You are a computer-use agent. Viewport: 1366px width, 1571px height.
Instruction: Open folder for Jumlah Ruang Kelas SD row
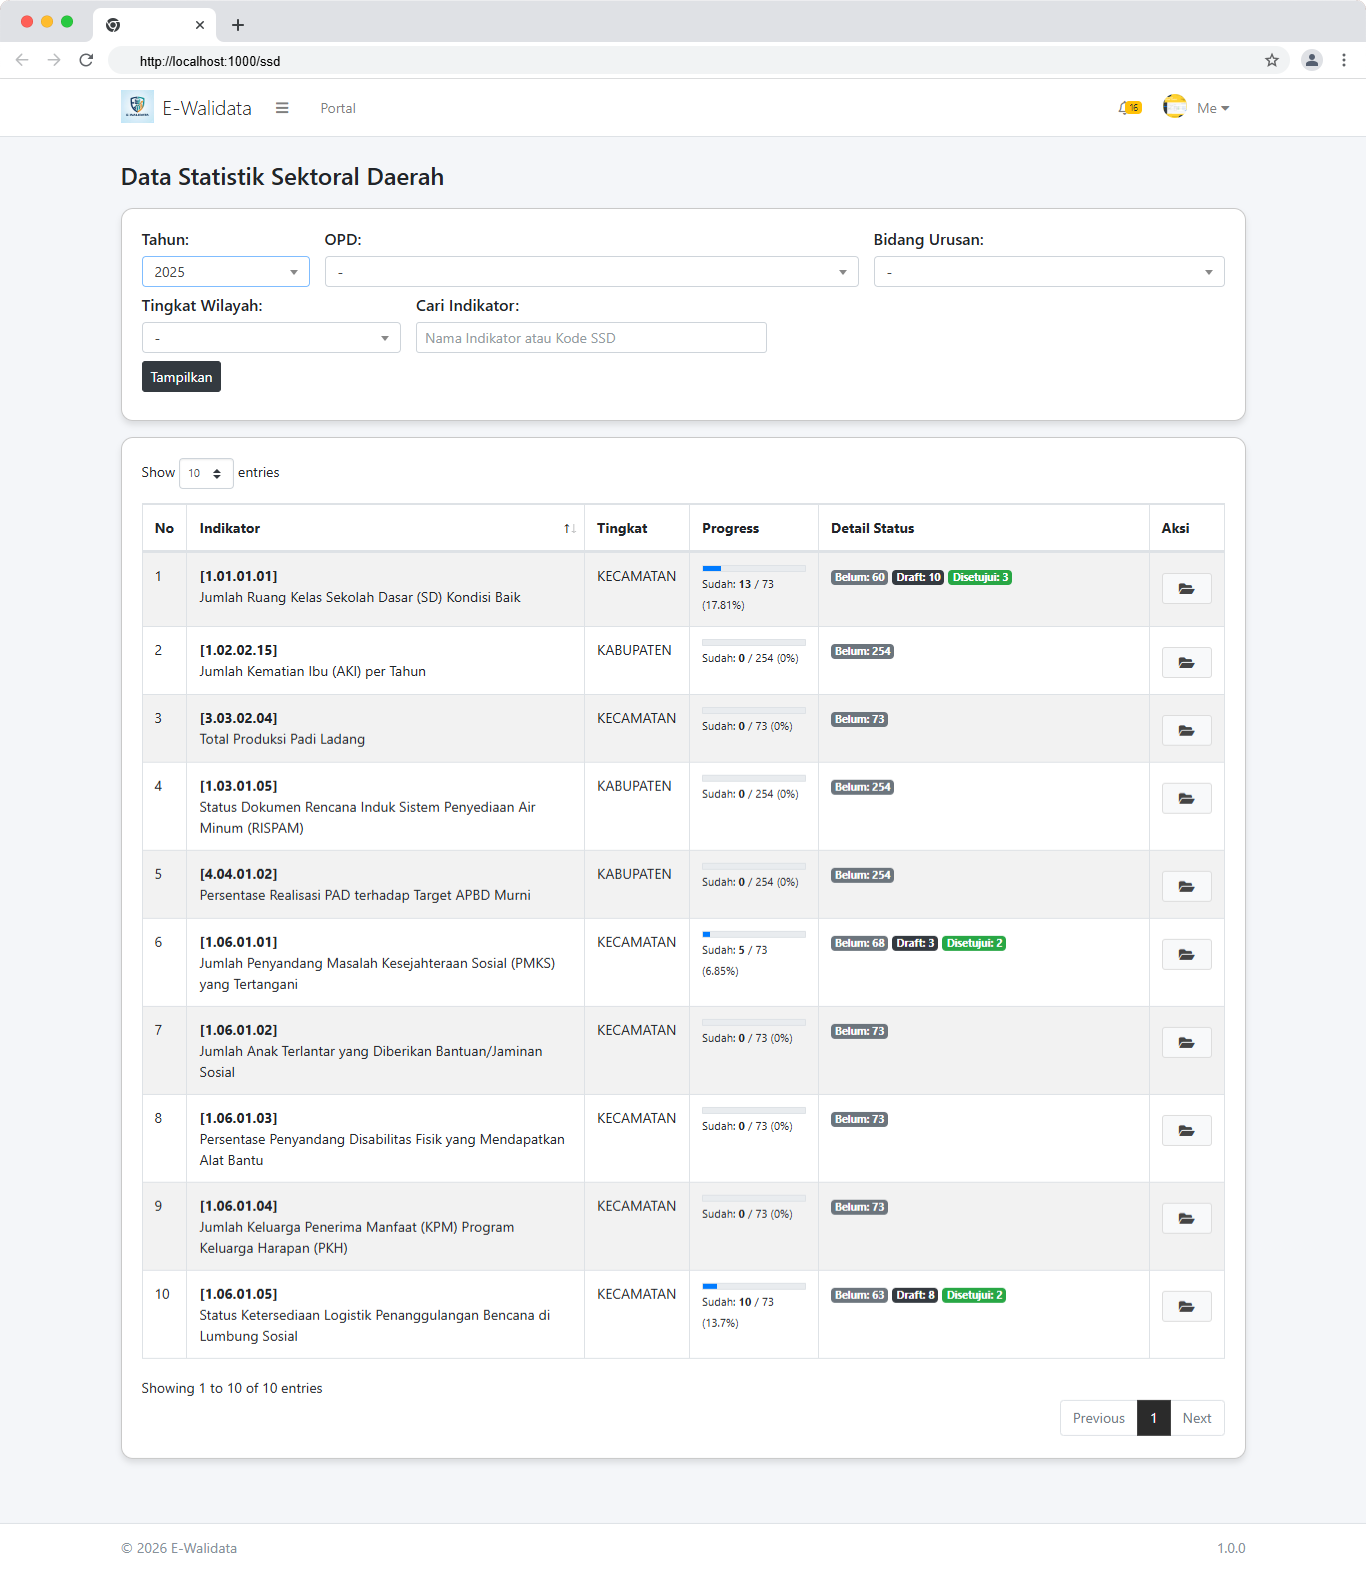[x=1186, y=589]
